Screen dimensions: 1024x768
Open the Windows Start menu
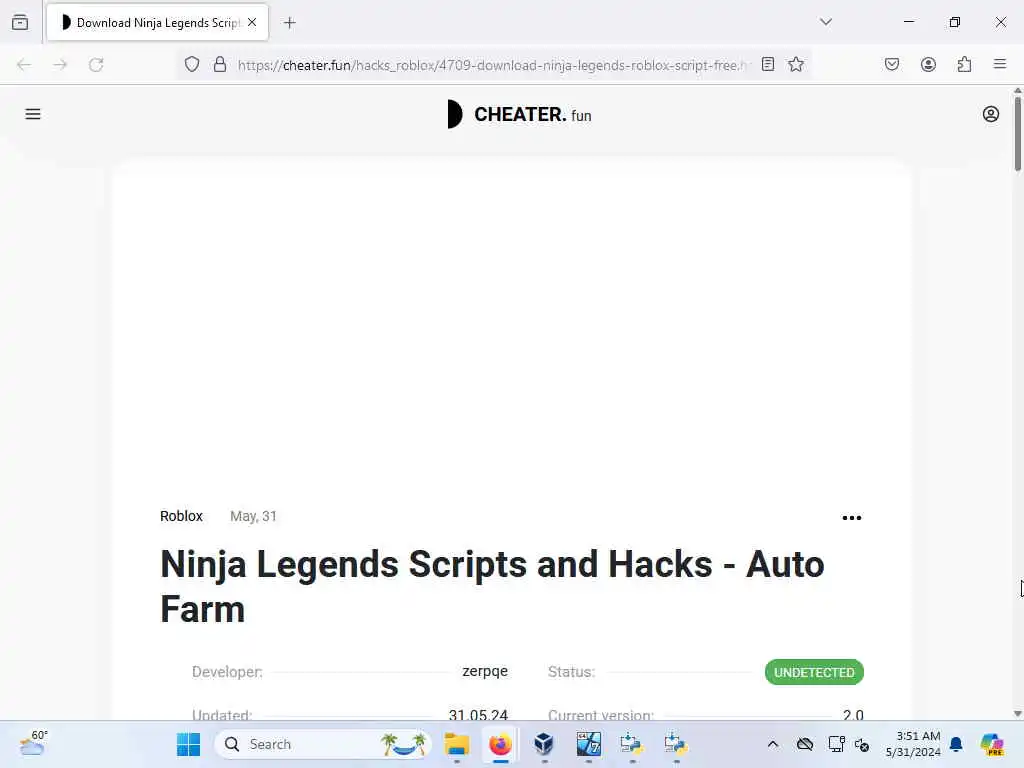click(x=189, y=744)
